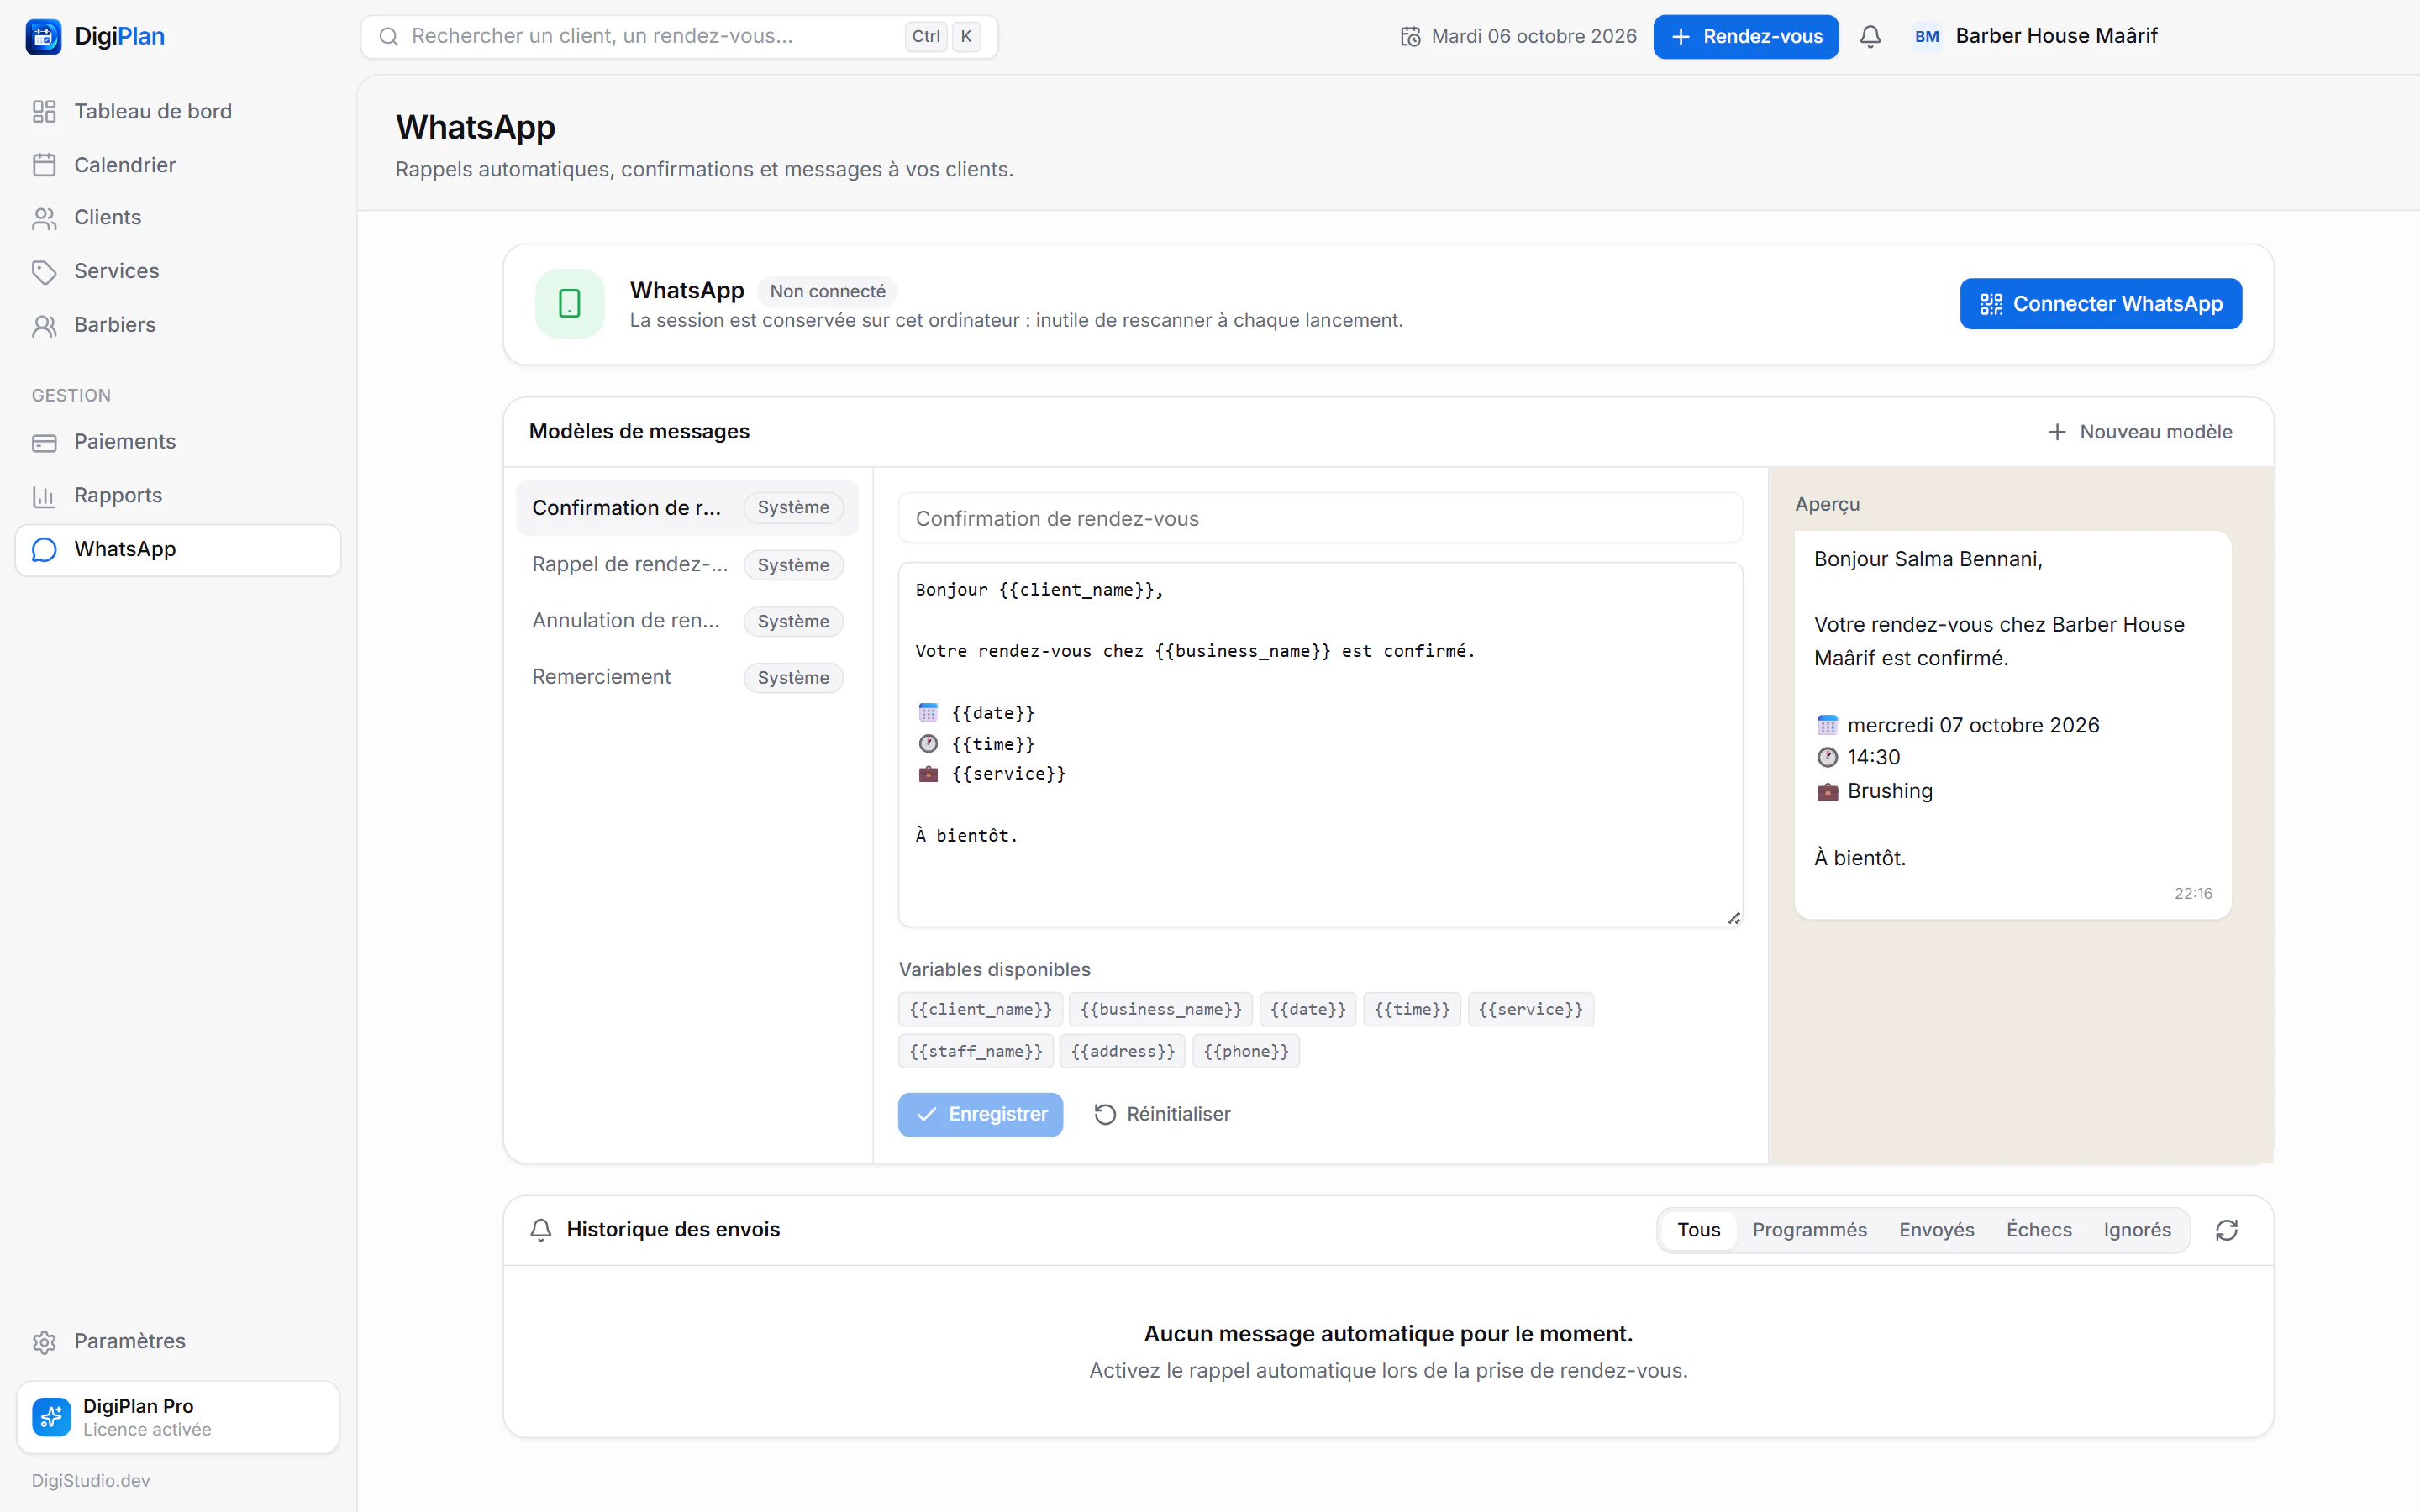Screen dimensions: 2420x1512
Task: Focus the client search field
Action: 679,37
